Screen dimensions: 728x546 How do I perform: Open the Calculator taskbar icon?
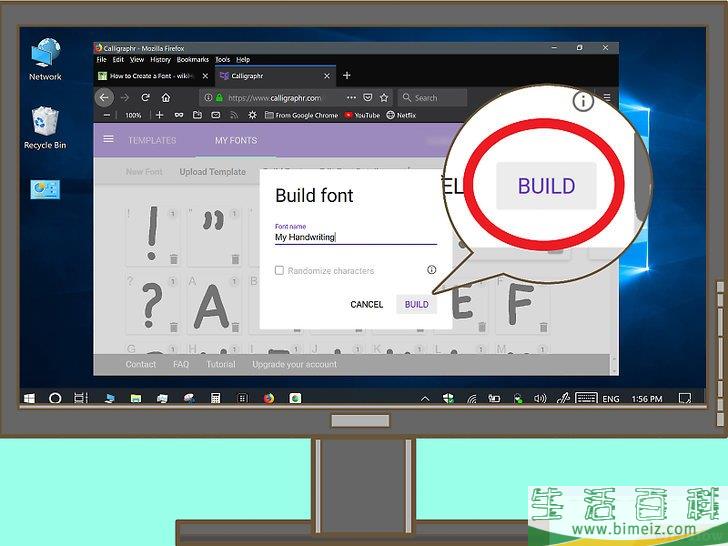[x=215, y=398]
